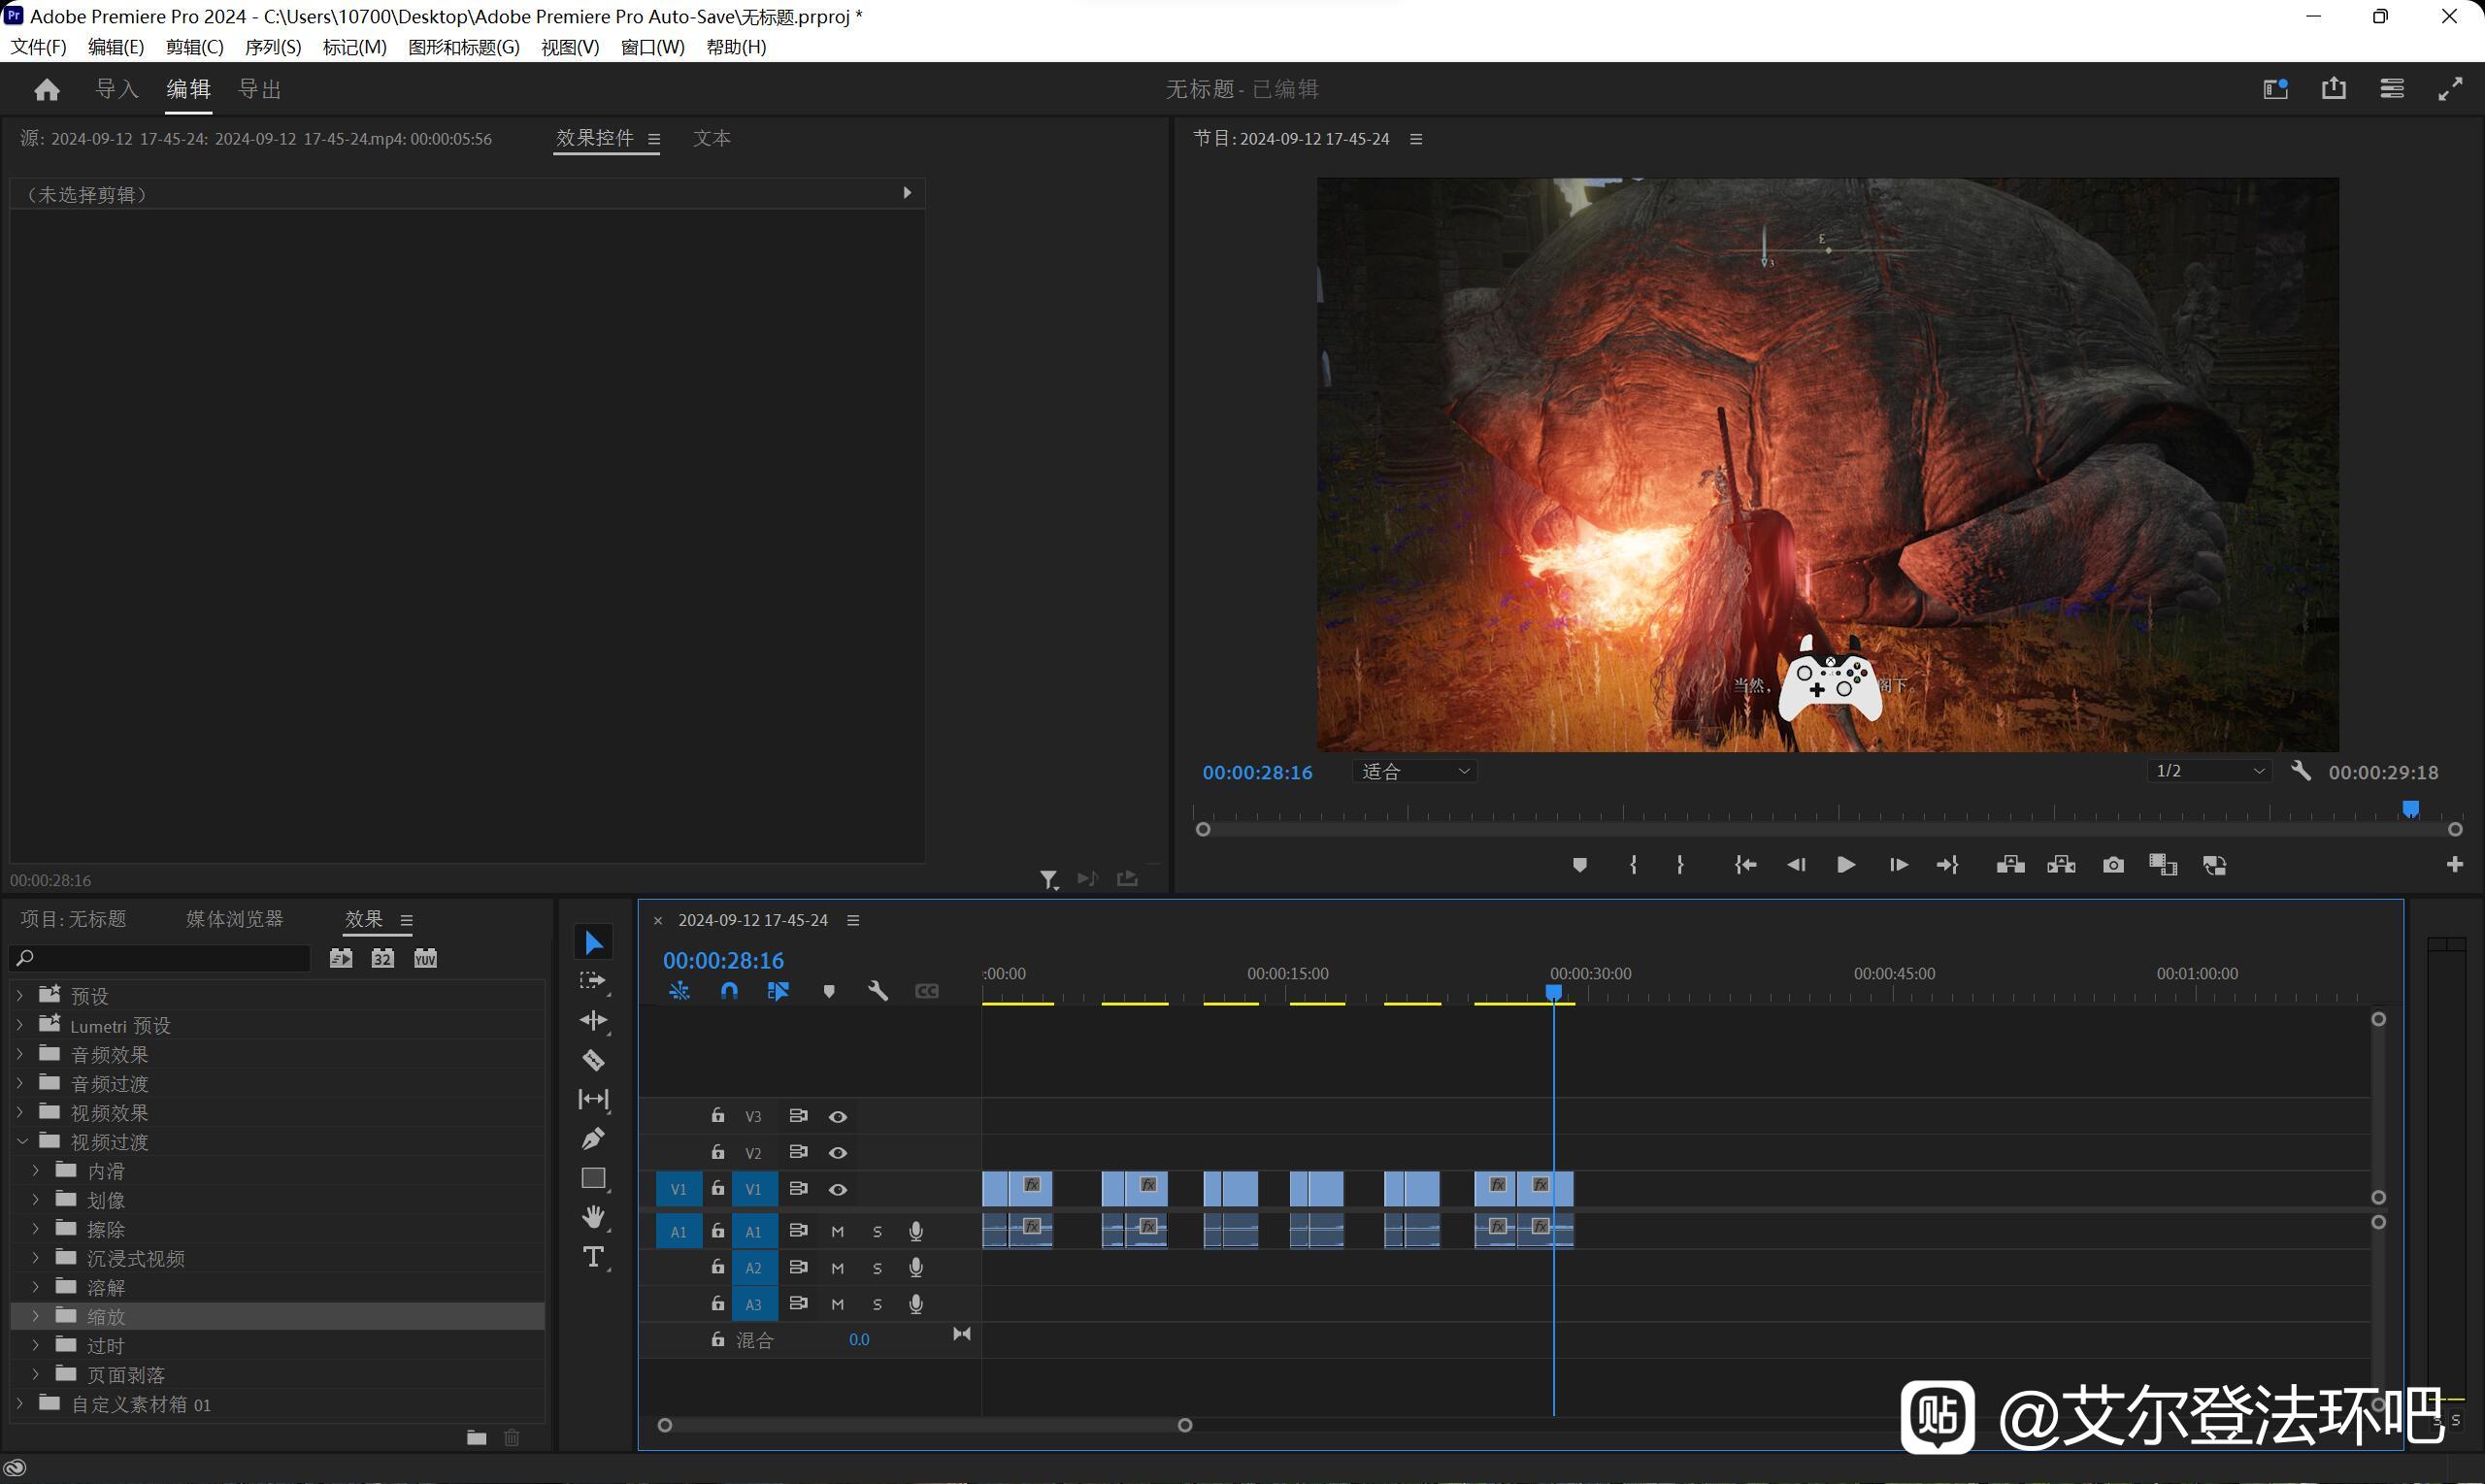Select the Hand tool

(593, 1217)
